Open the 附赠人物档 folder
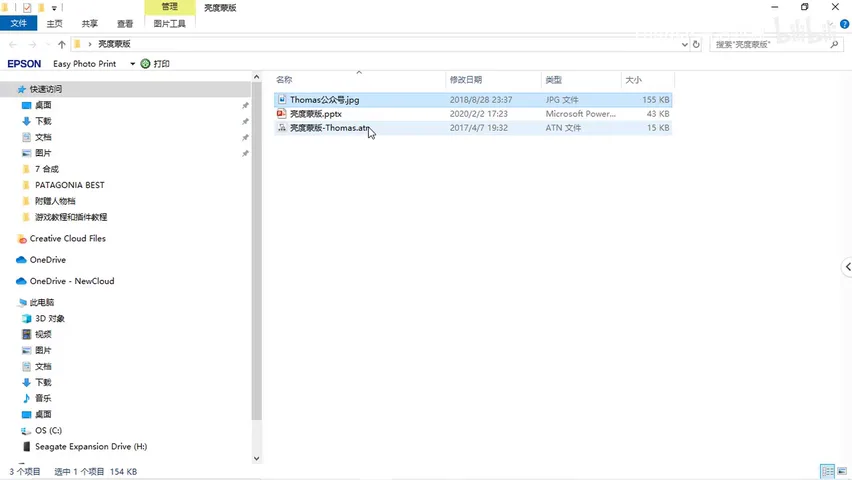The image size is (852, 480). [x=55, y=201]
